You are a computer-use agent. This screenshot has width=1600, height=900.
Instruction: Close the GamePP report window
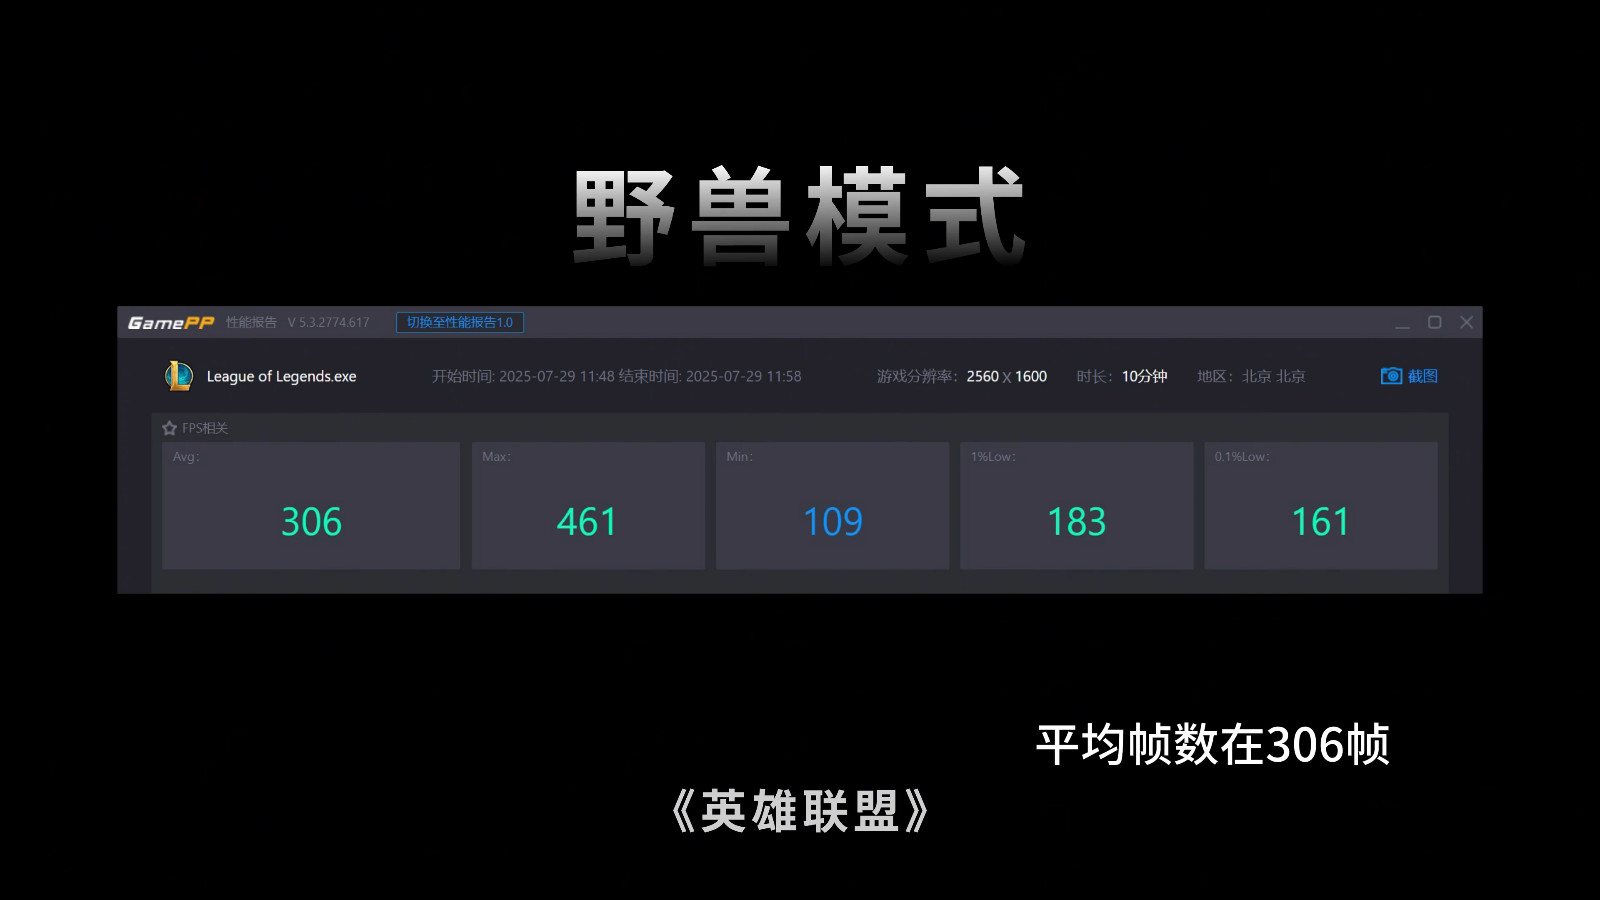1467,322
